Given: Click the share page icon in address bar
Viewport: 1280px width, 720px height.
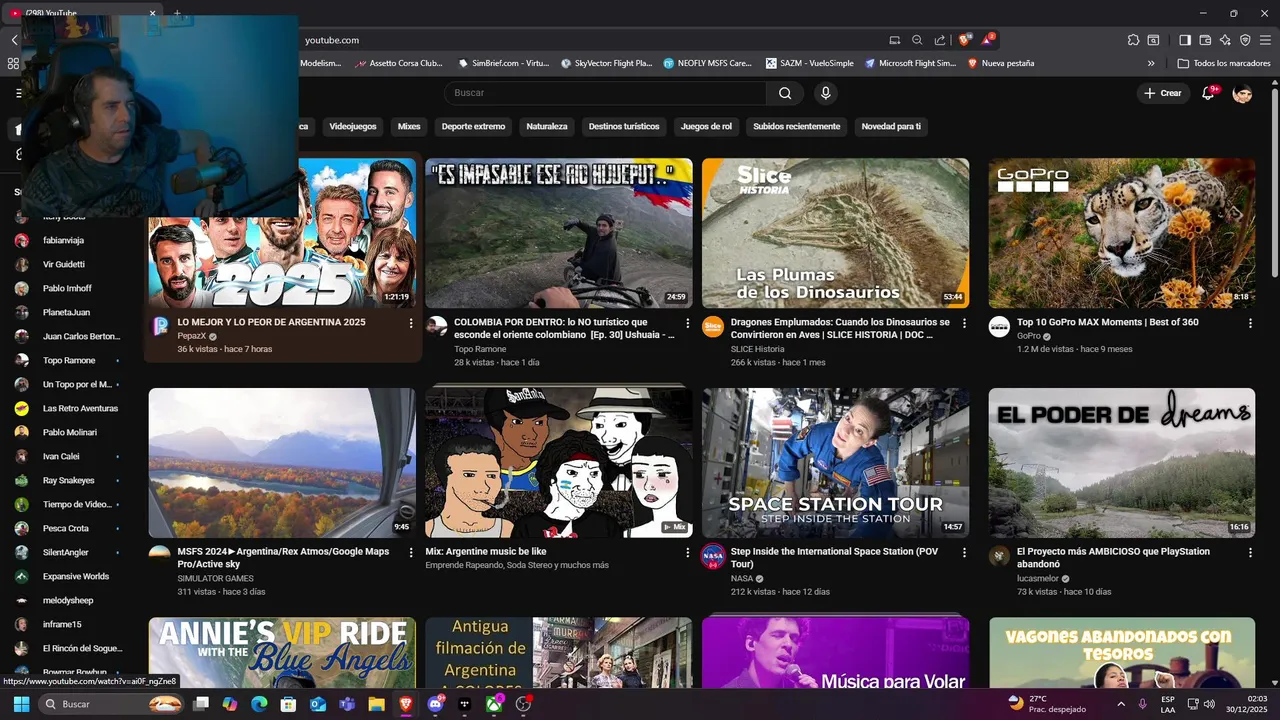Looking at the screenshot, I should point(940,40).
